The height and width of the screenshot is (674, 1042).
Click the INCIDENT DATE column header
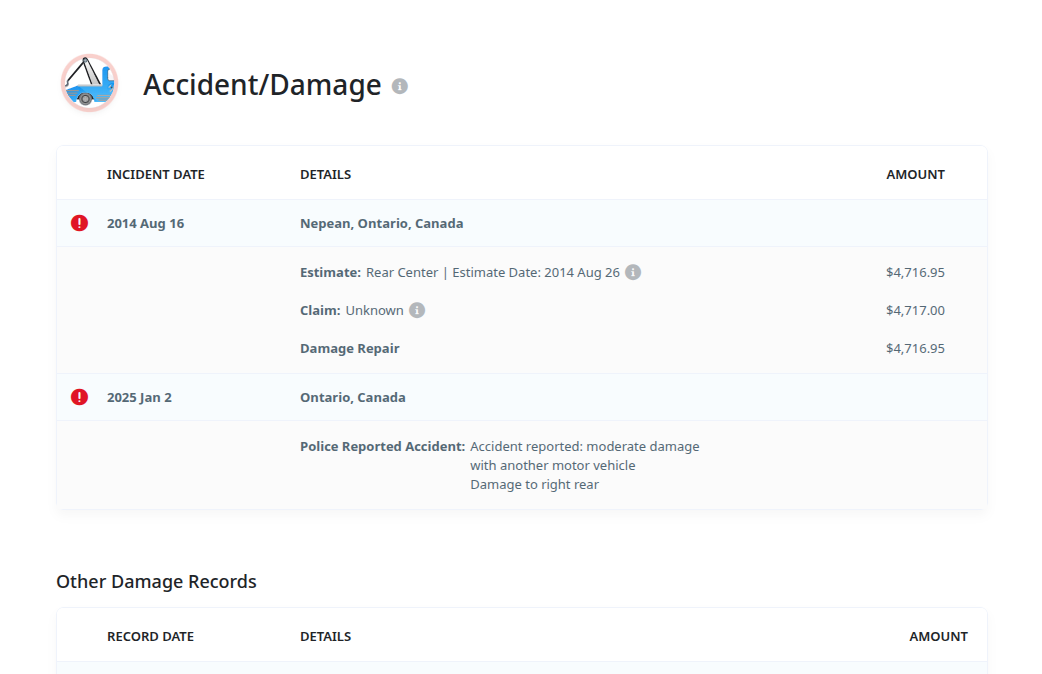155,174
